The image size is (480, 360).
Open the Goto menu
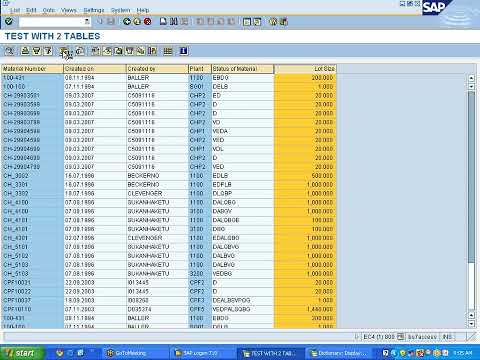pyautogui.click(x=49, y=10)
